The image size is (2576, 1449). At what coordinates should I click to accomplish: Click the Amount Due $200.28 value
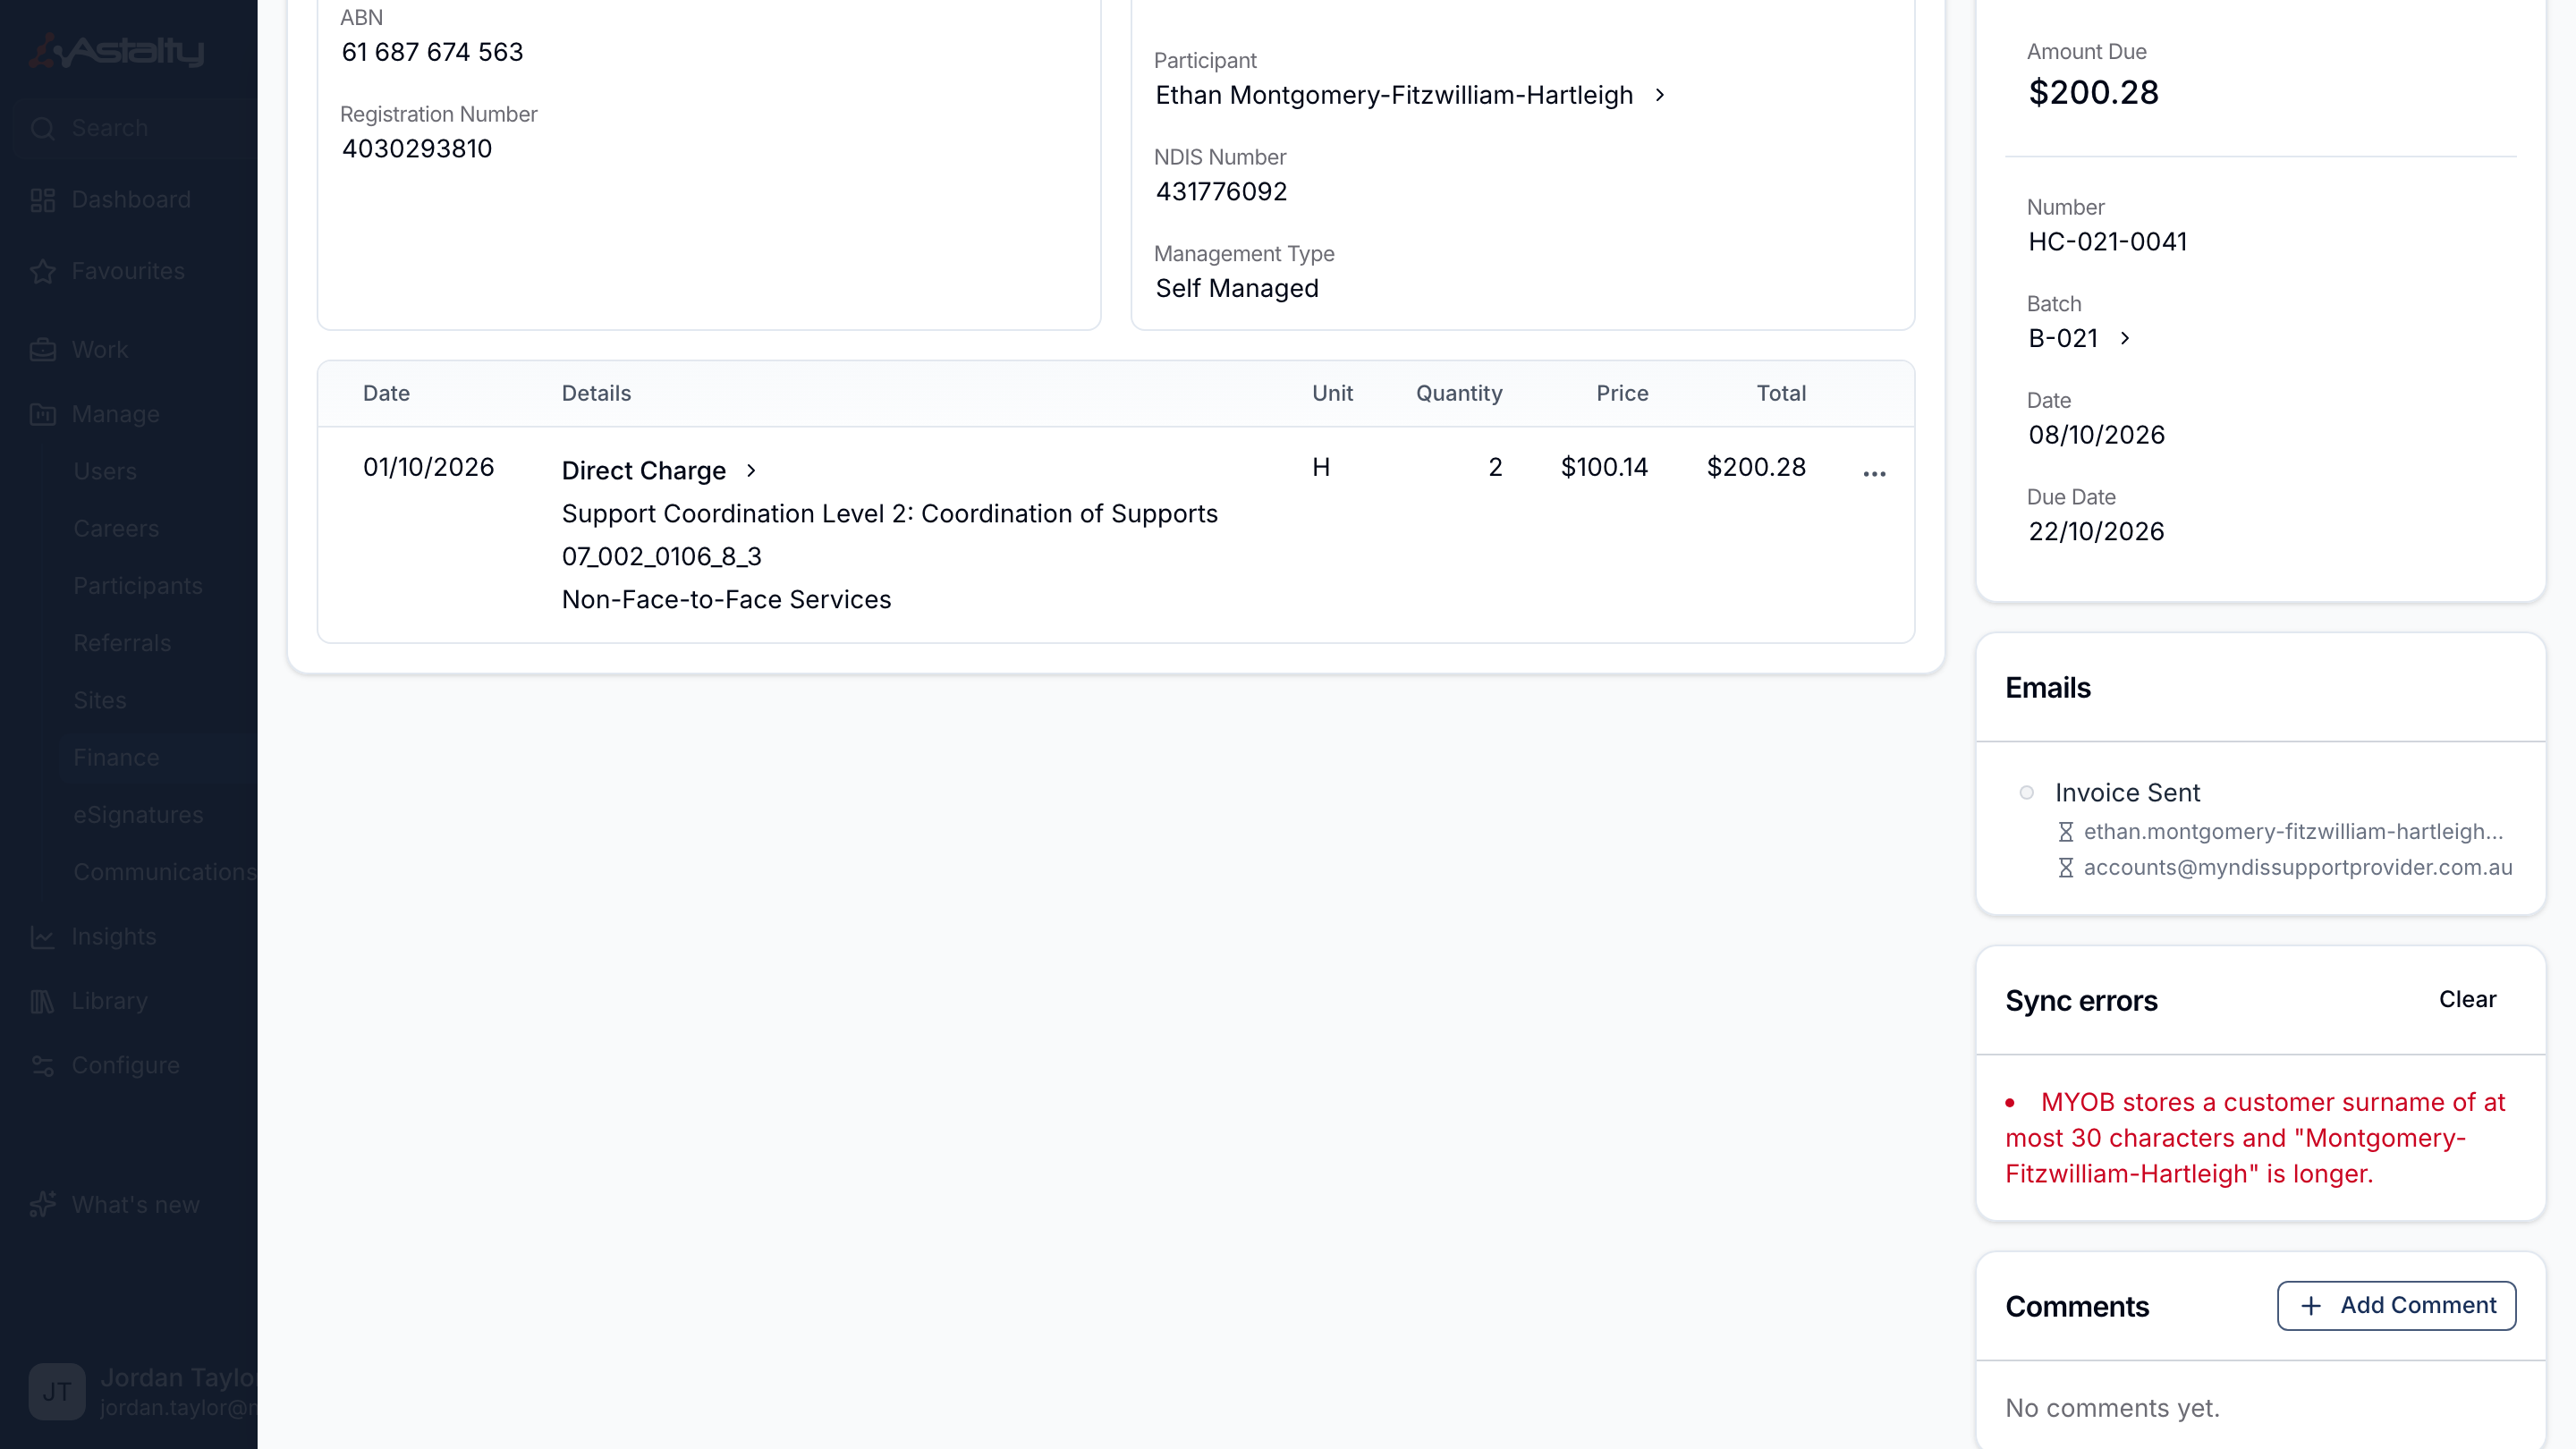point(2093,93)
